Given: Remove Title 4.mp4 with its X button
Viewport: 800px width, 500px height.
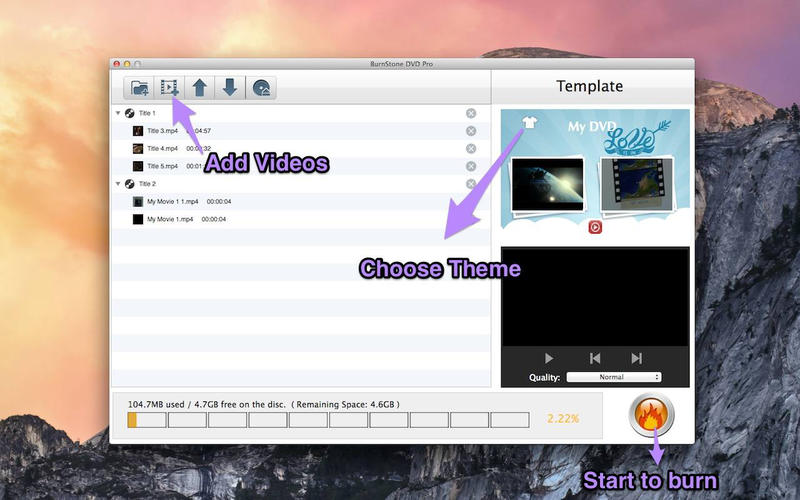Looking at the screenshot, I should point(471,148).
